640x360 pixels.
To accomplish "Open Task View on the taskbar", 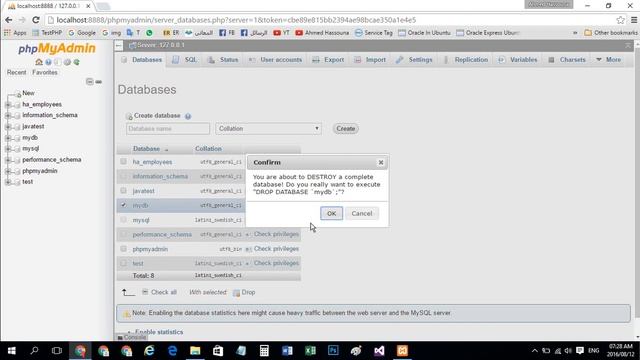I will click(57, 351).
